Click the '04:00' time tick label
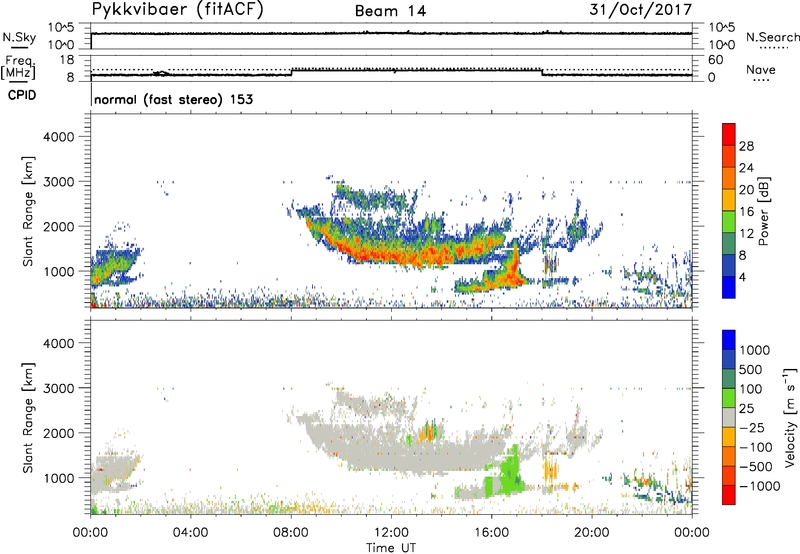Viewport: 800px width, 554px height. (190, 533)
